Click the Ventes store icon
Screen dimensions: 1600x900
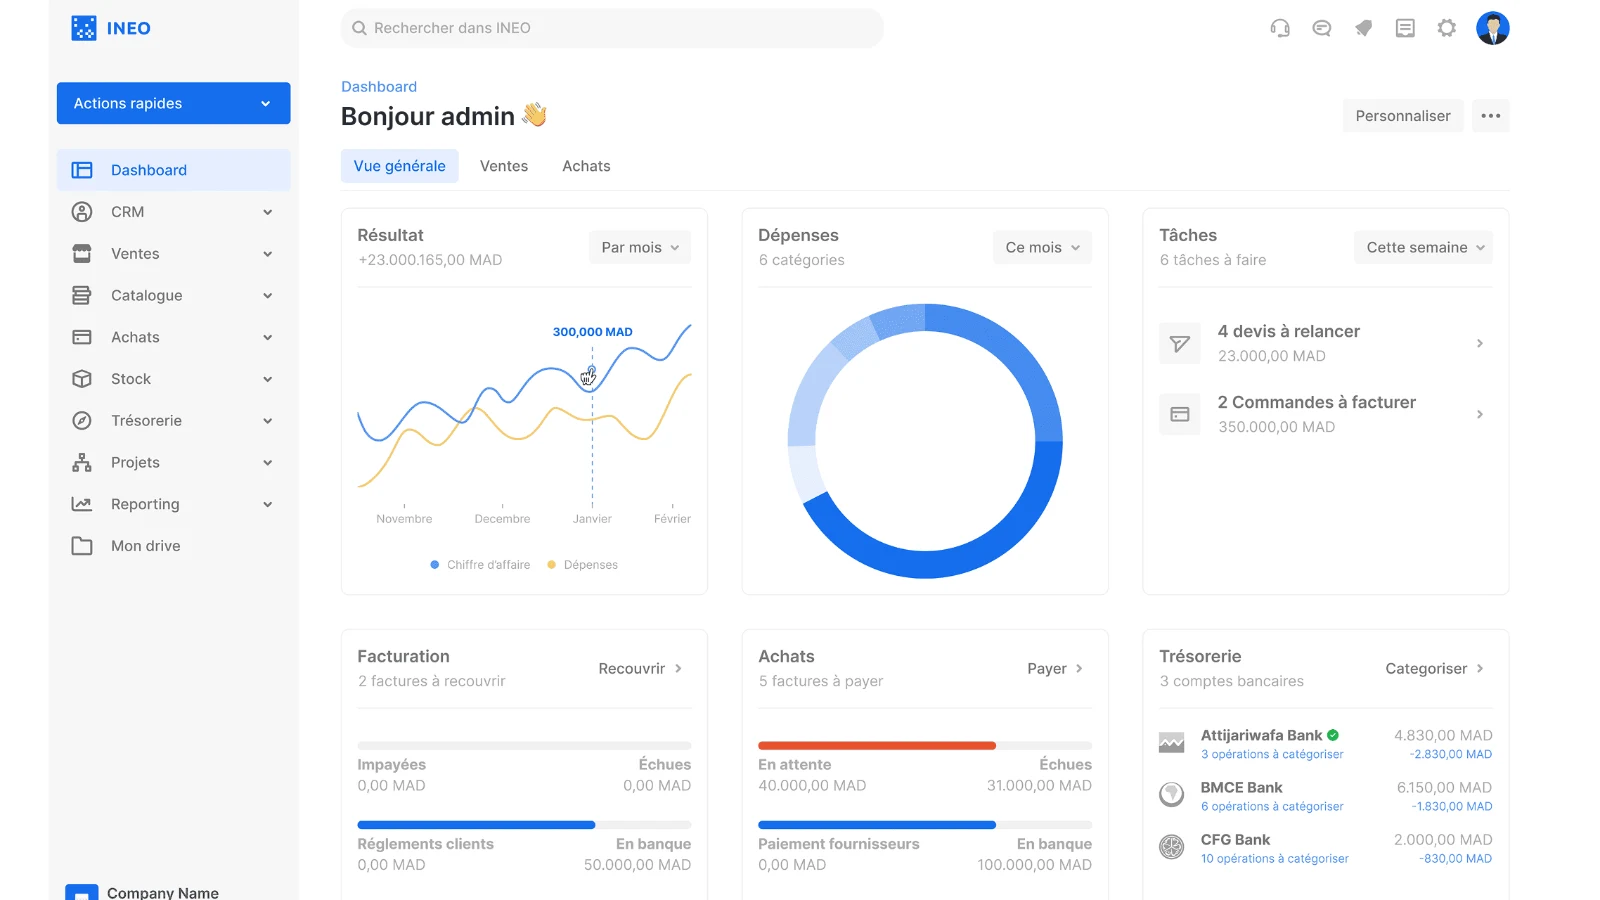[82, 254]
